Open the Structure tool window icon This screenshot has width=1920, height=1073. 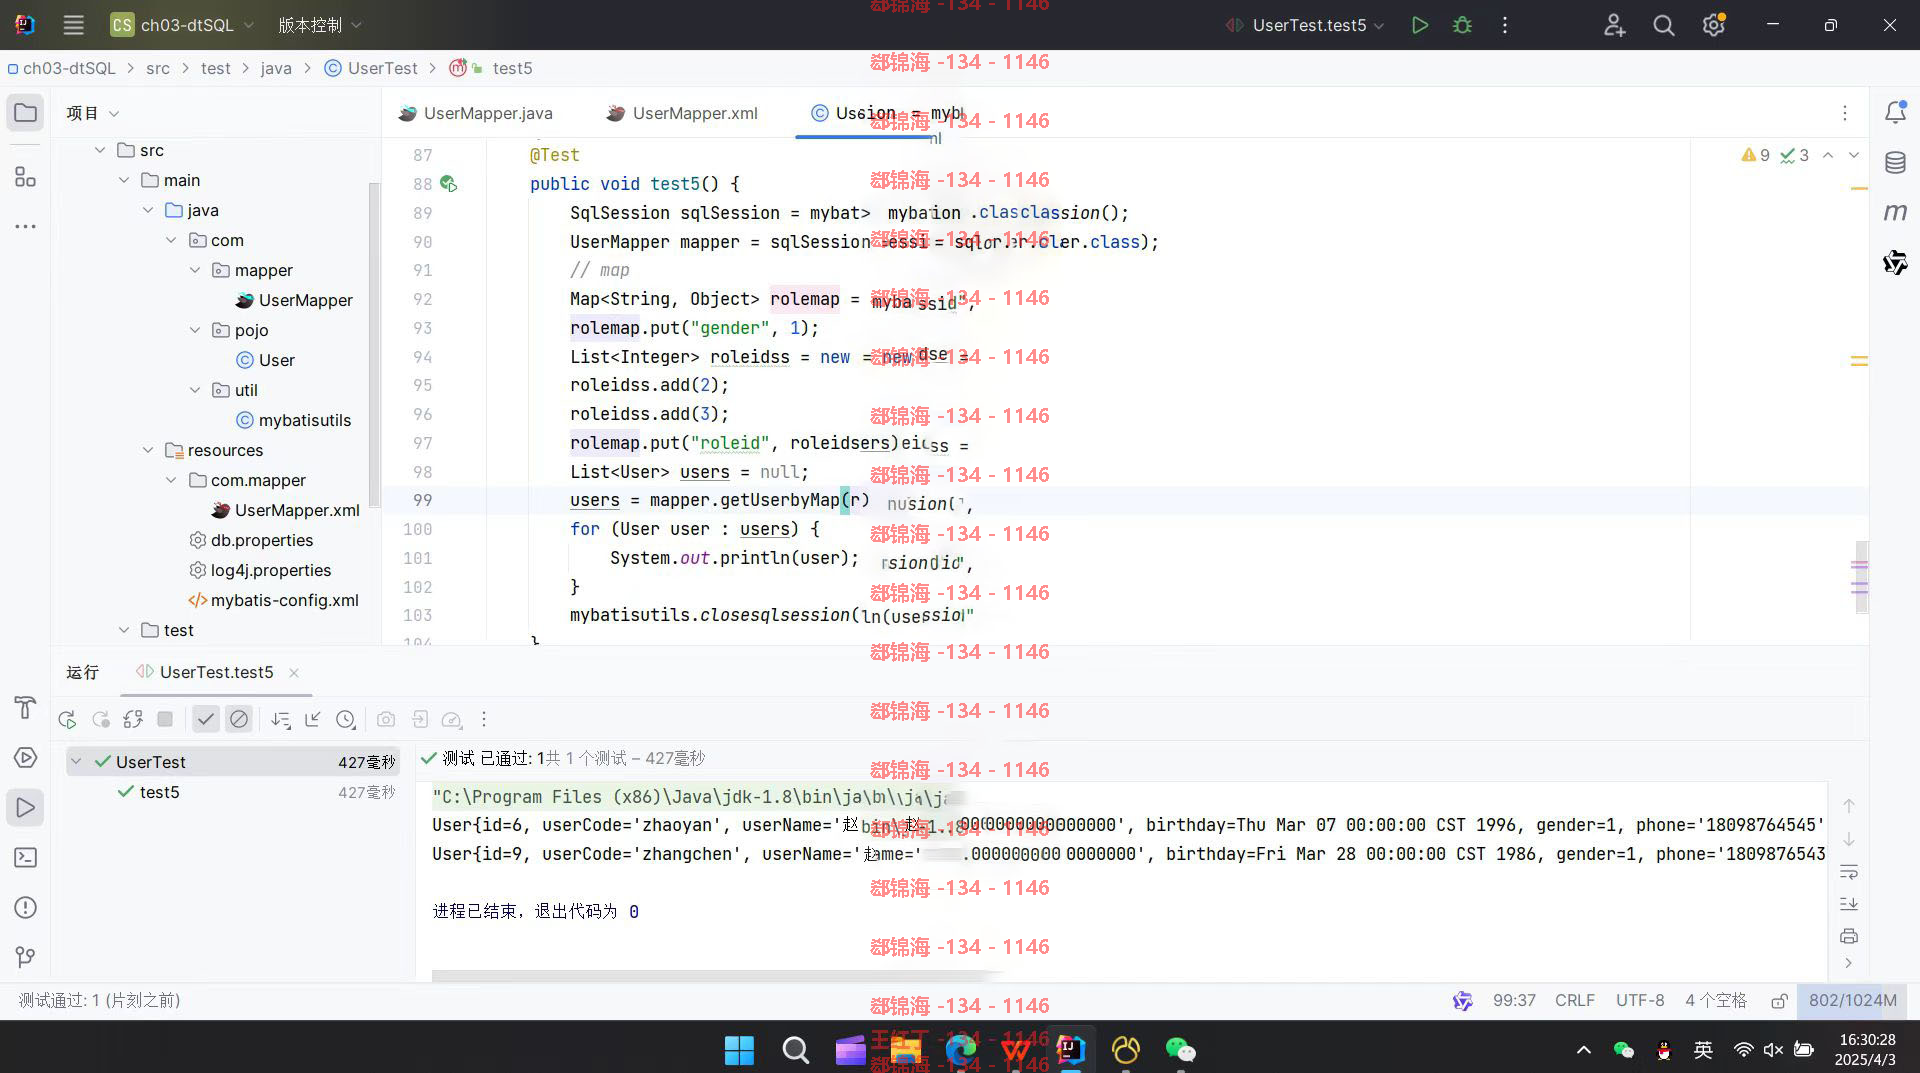point(26,177)
